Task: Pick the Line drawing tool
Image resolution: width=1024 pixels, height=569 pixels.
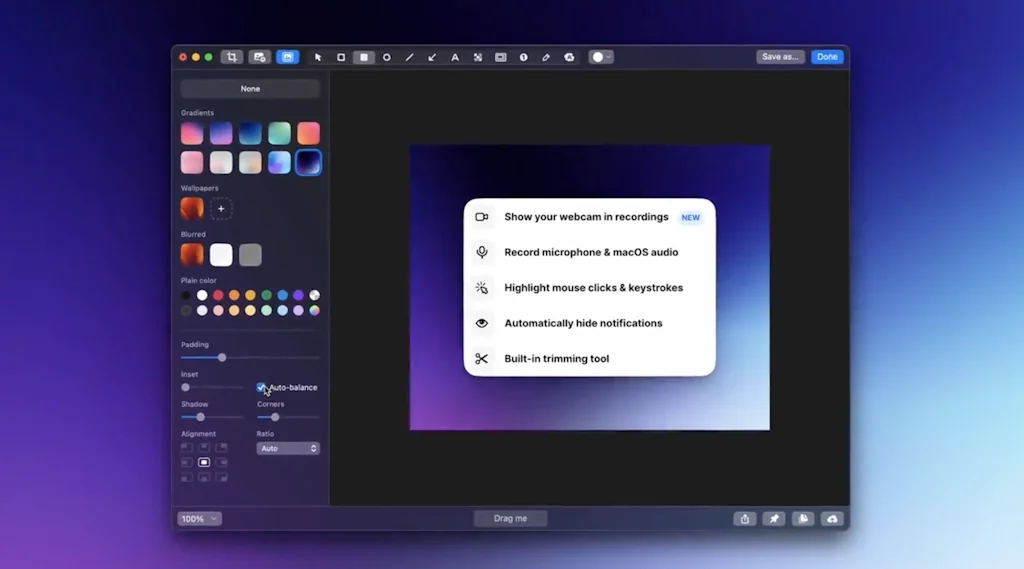Action: (x=409, y=57)
